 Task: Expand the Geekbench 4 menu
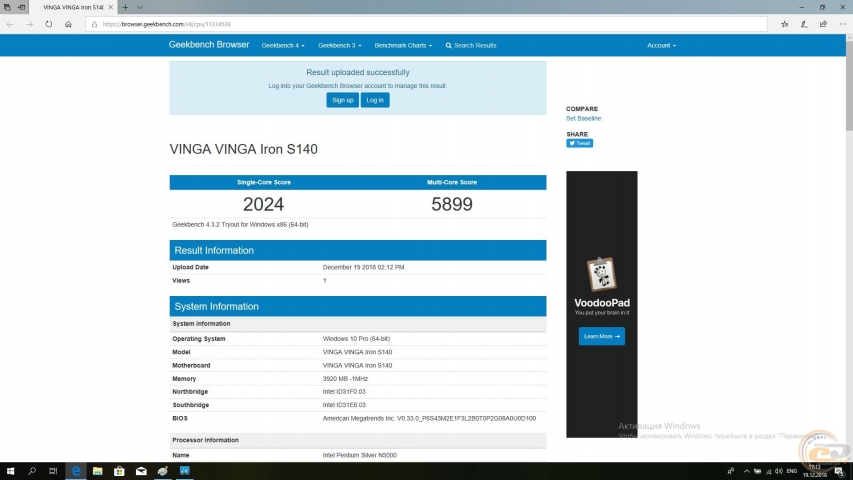pyautogui.click(x=283, y=46)
